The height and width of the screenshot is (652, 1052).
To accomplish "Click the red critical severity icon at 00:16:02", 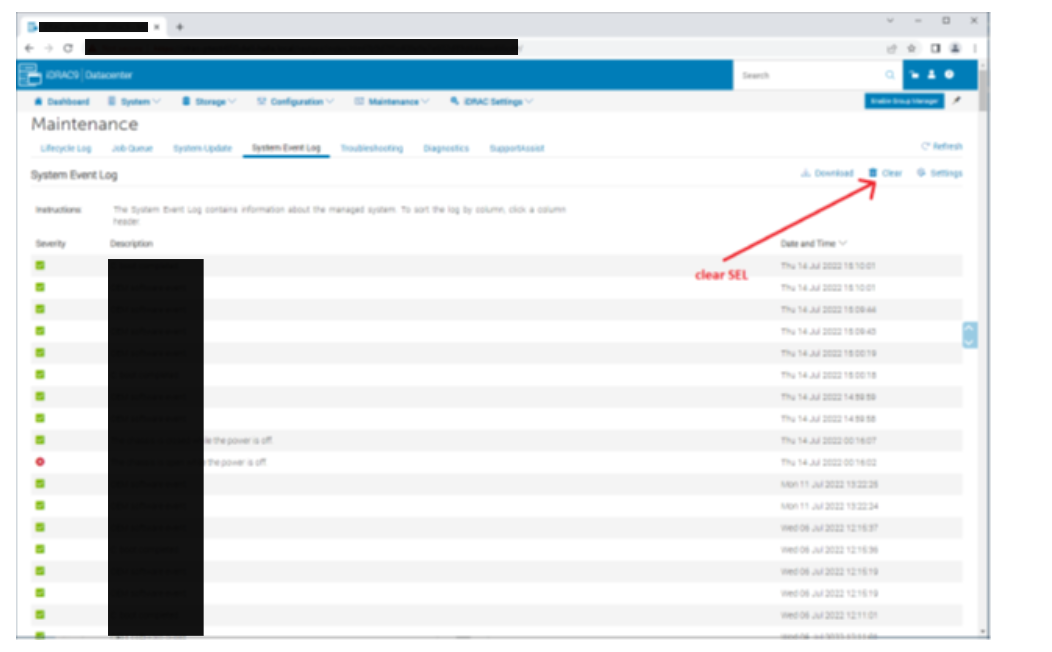I will (x=40, y=461).
